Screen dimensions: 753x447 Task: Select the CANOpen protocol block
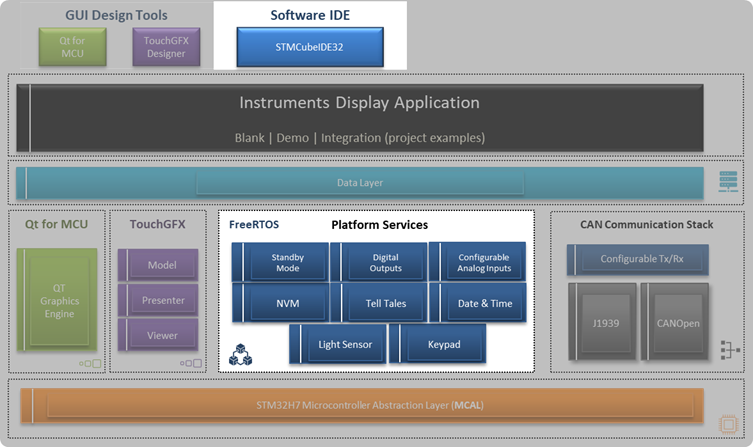click(x=675, y=322)
